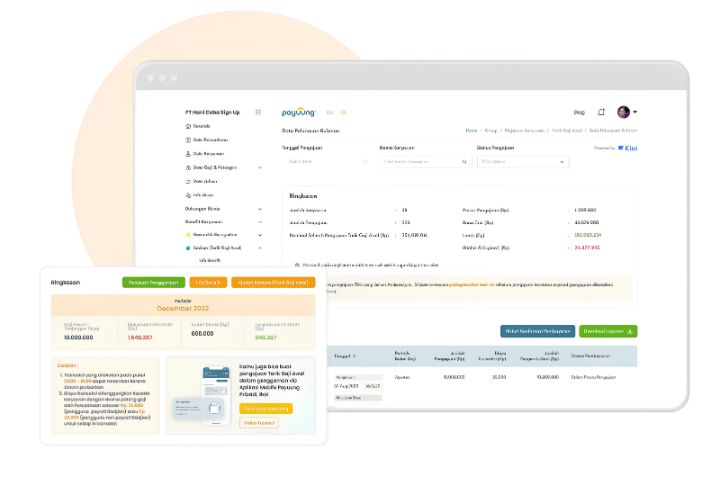Click the Data Karyawan person icon
Image resolution: width=720 pixels, height=480 pixels.
click(188, 154)
